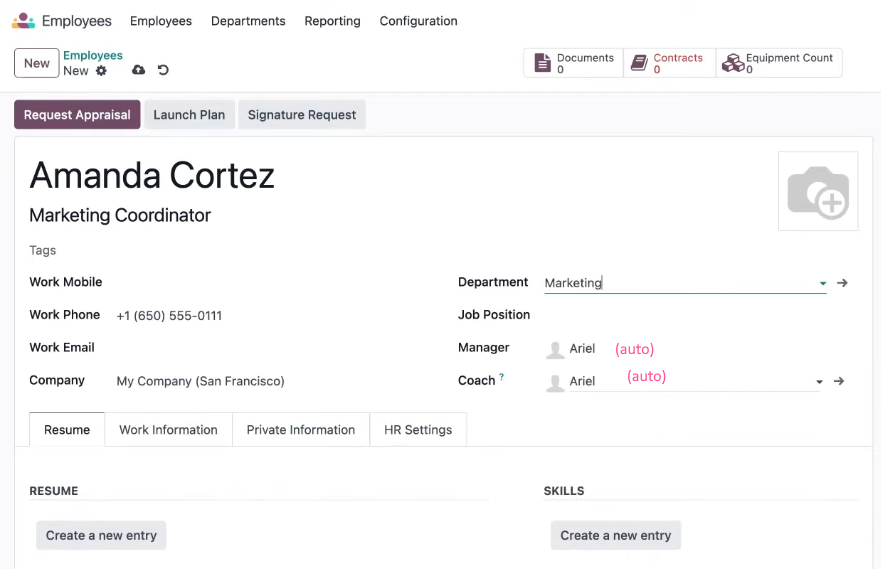Viewport: 881px width, 569px height.
Task: Discard changes with the undo arrow icon
Action: tap(163, 70)
